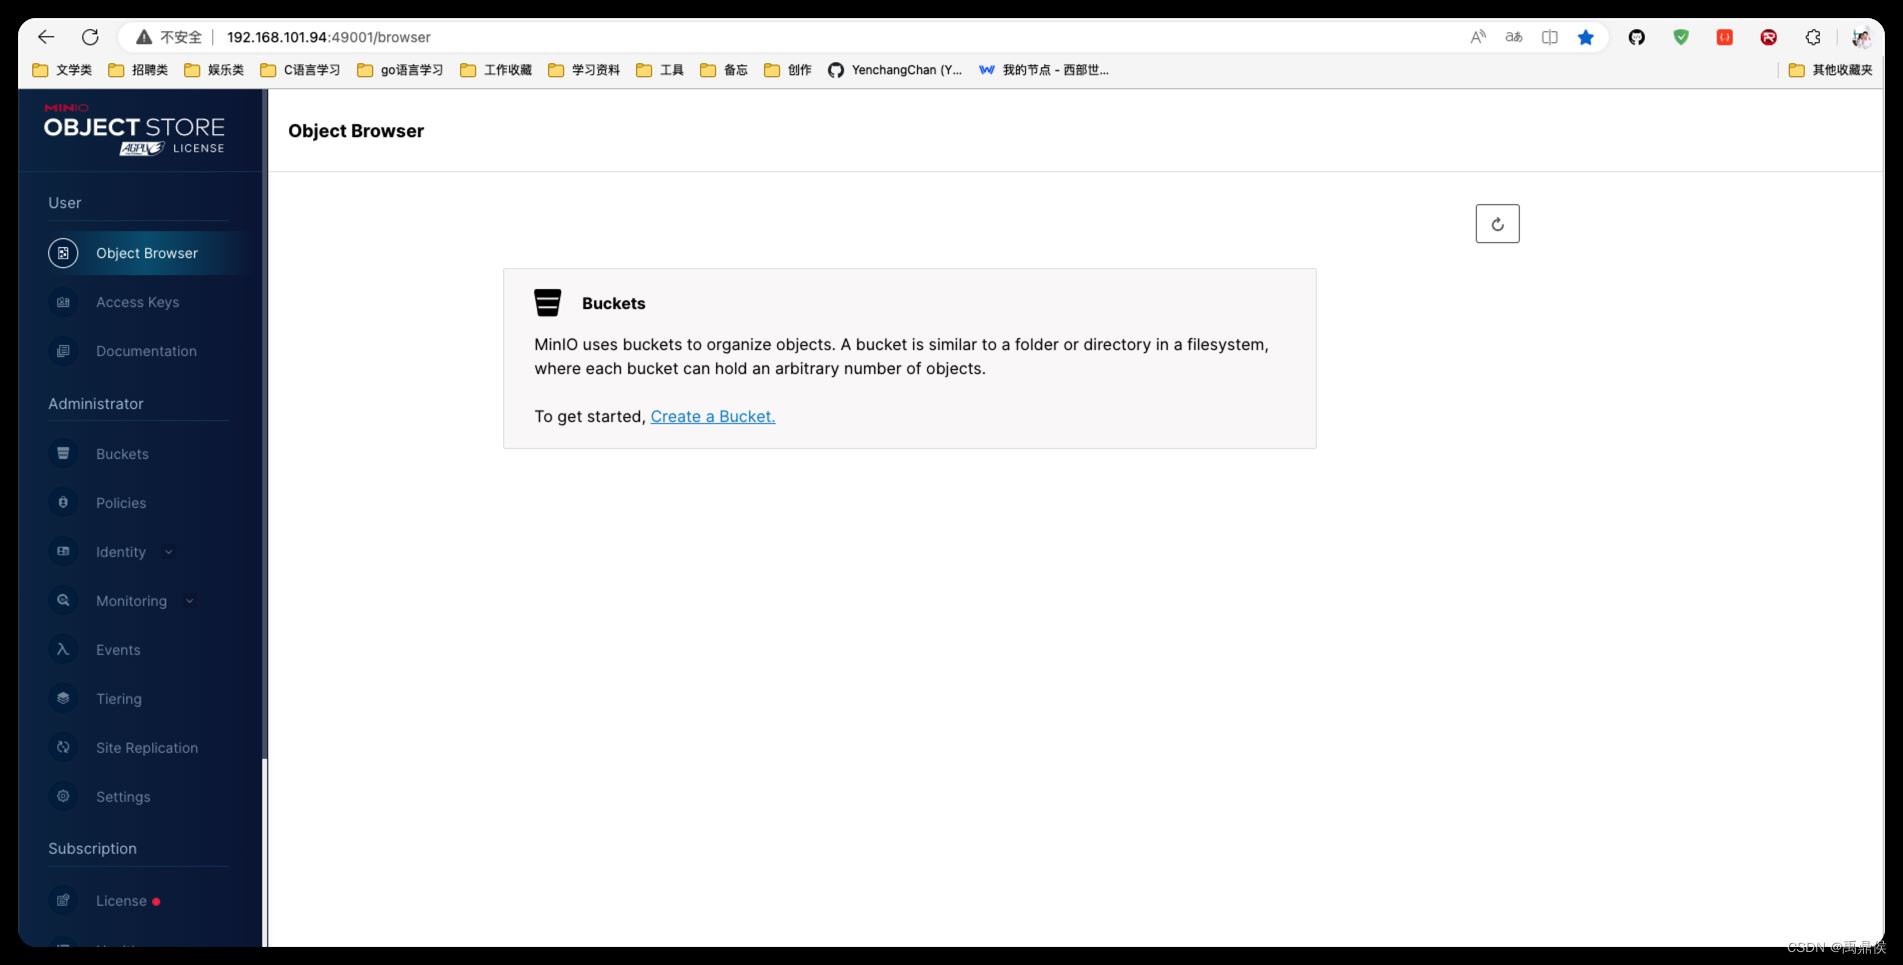1903x965 pixels.
Task: Click the Site Replication icon
Action: click(63, 747)
